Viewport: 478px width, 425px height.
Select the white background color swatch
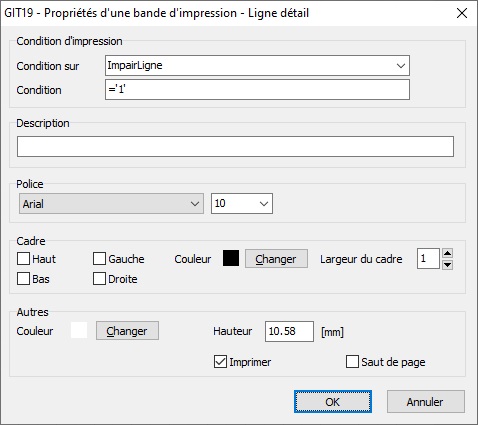point(79,330)
